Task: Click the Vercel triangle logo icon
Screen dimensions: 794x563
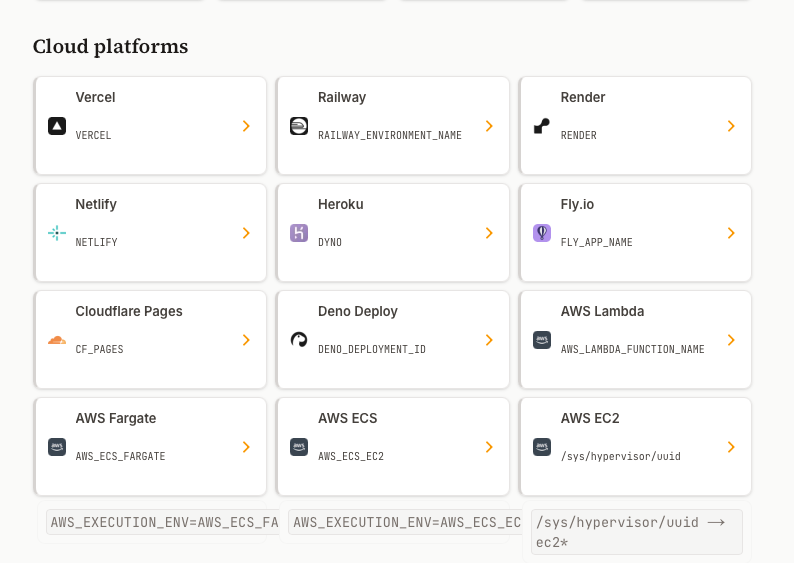Action: (x=57, y=126)
